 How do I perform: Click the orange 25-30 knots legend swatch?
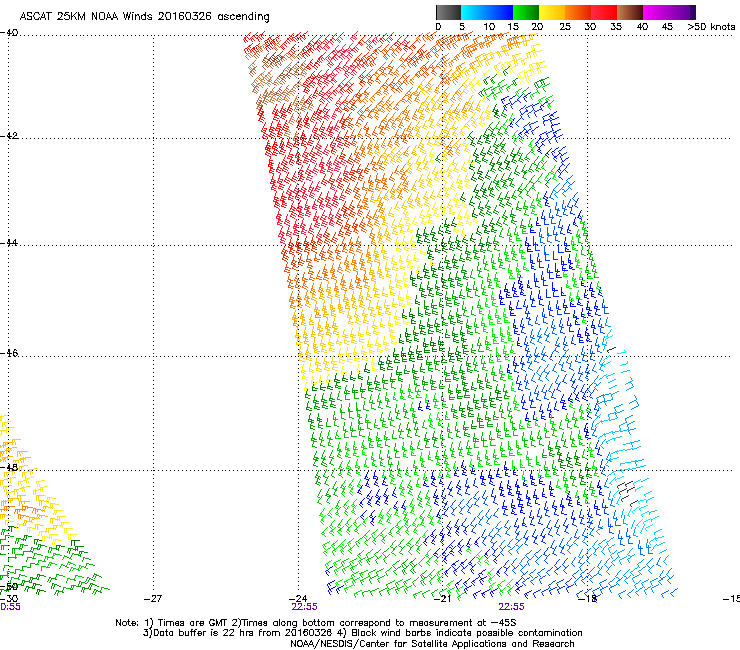tap(578, 12)
